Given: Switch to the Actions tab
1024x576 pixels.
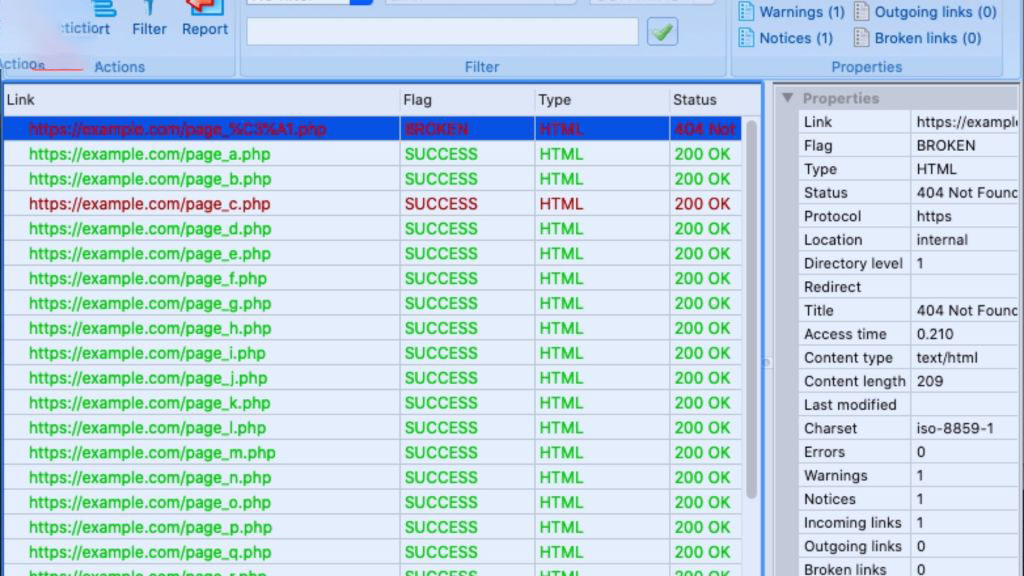Looking at the screenshot, I should coord(22,64).
